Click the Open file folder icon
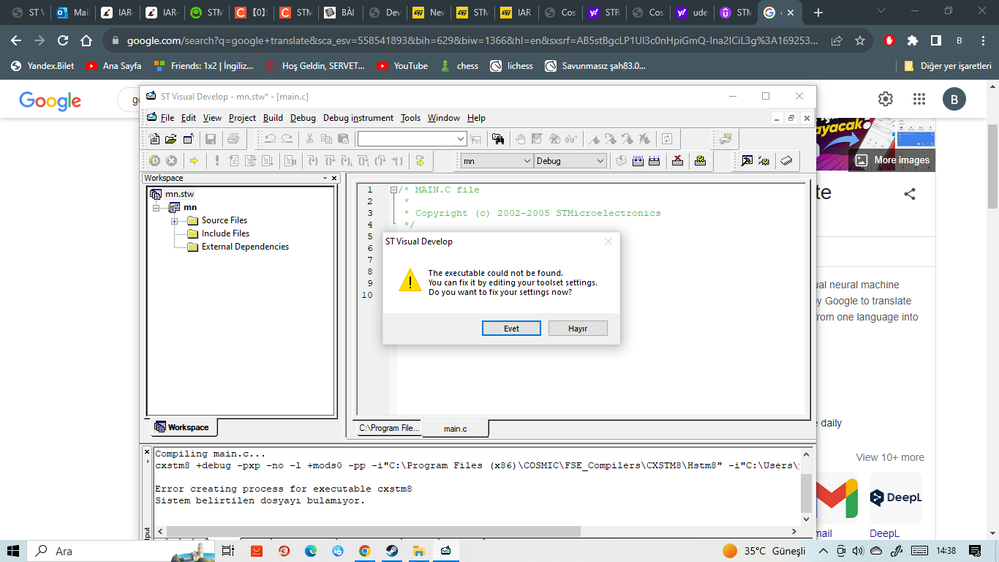This screenshot has width=999, height=562. coord(171,139)
